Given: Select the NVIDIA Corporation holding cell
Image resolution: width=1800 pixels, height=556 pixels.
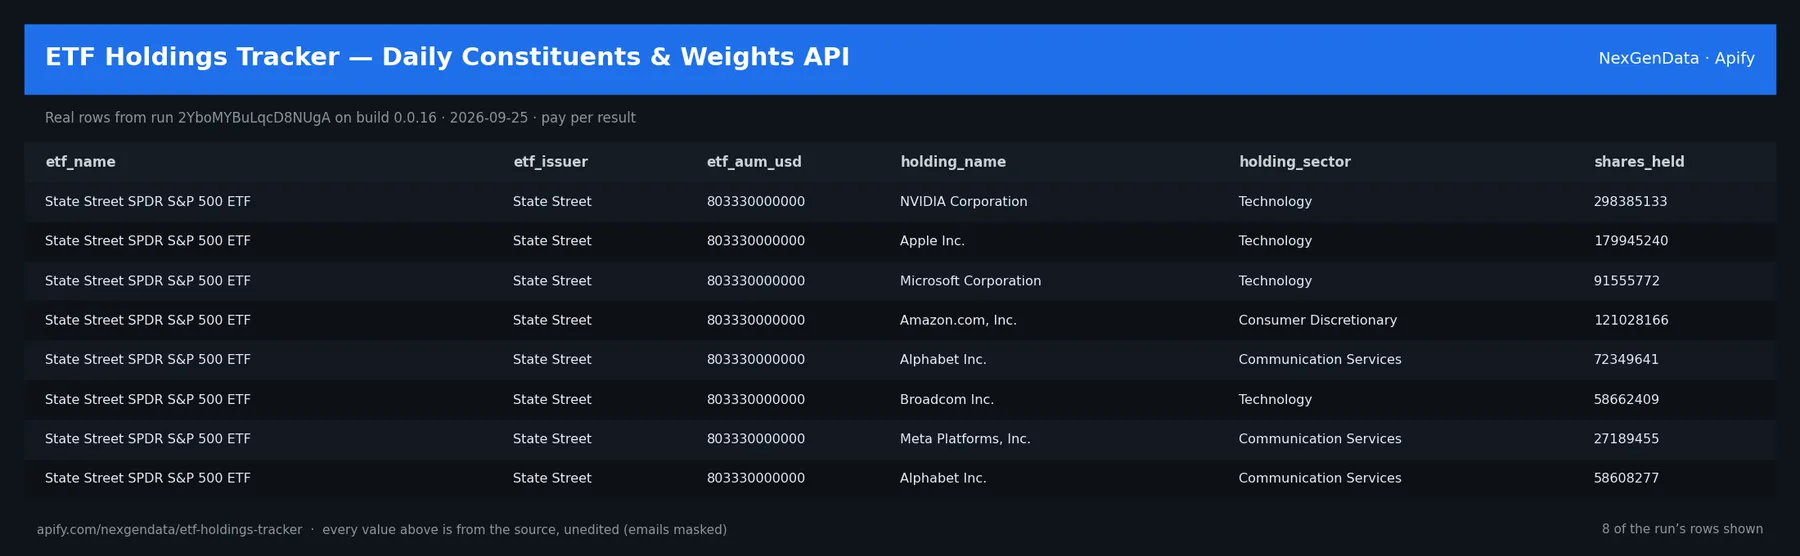Looking at the screenshot, I should 963,202.
